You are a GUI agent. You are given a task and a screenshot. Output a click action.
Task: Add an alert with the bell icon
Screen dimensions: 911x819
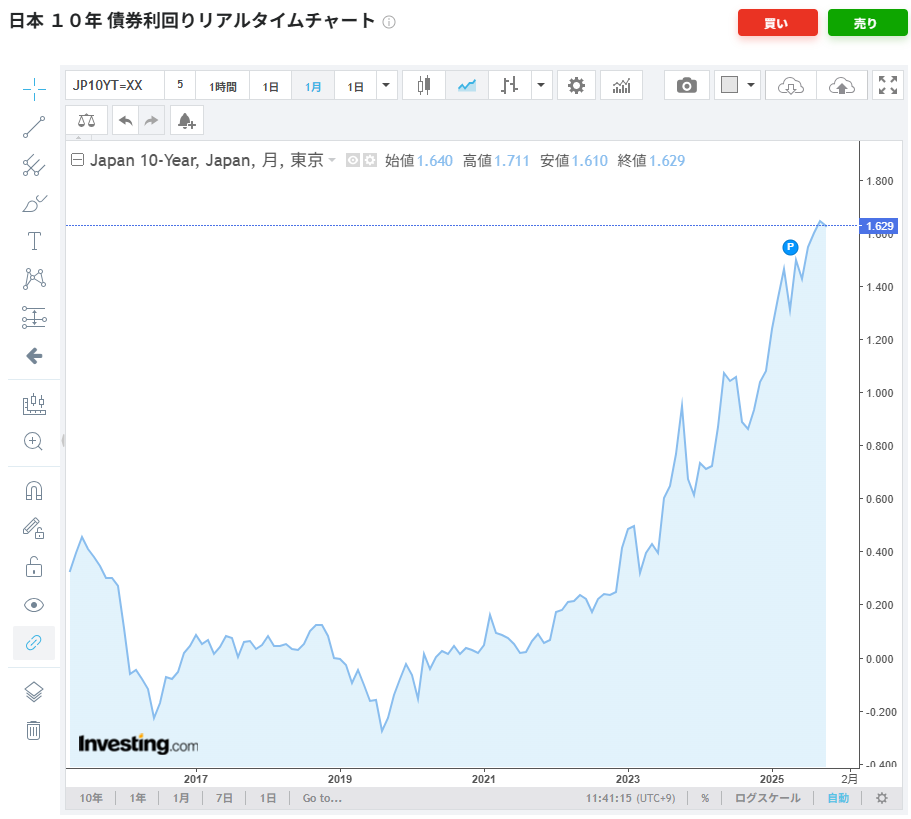[x=186, y=121]
